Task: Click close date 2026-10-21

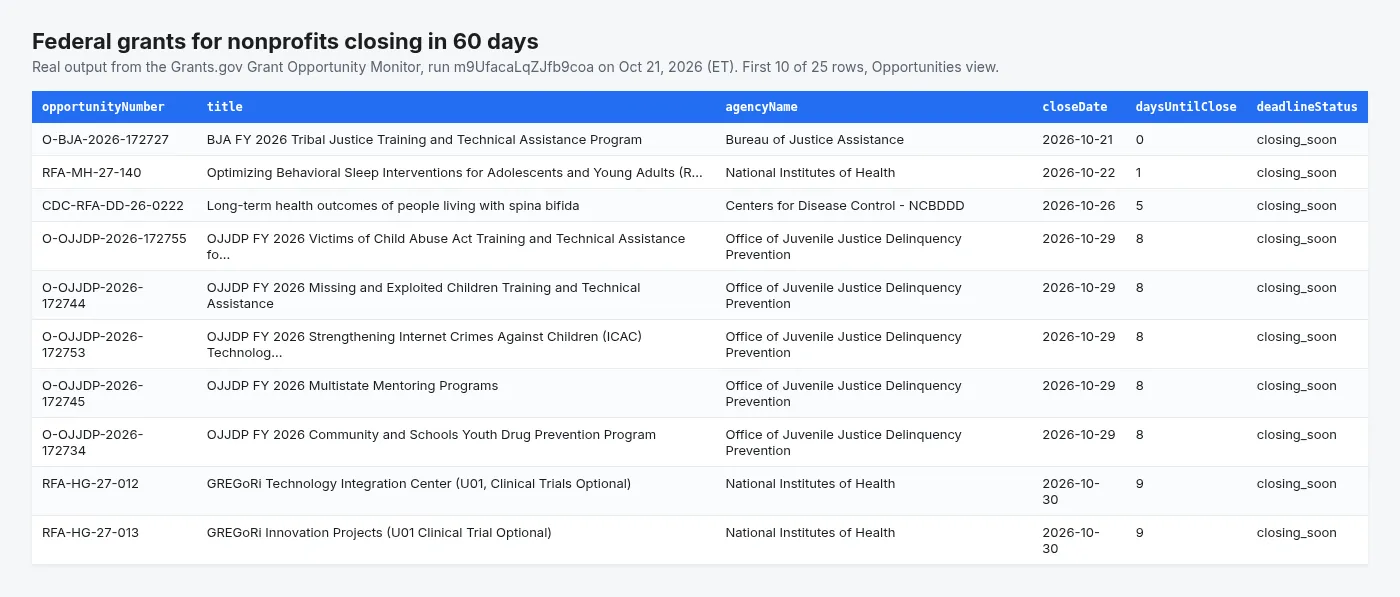Action: [x=1077, y=140]
